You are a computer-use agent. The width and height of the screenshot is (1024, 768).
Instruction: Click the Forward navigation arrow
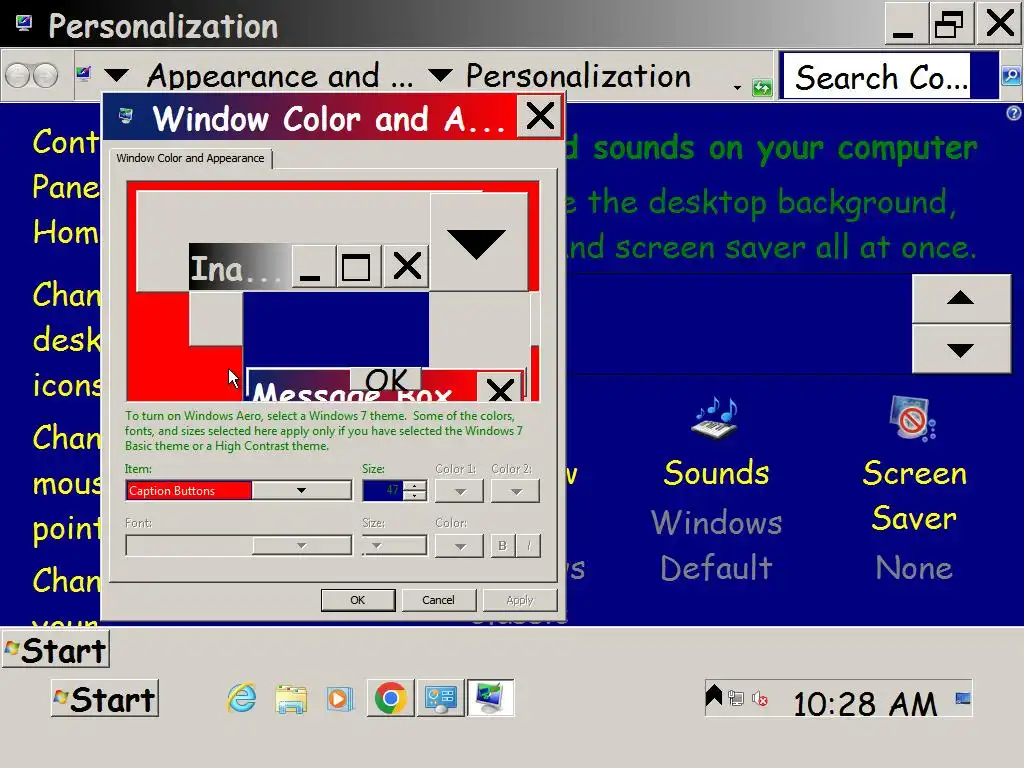click(45, 76)
